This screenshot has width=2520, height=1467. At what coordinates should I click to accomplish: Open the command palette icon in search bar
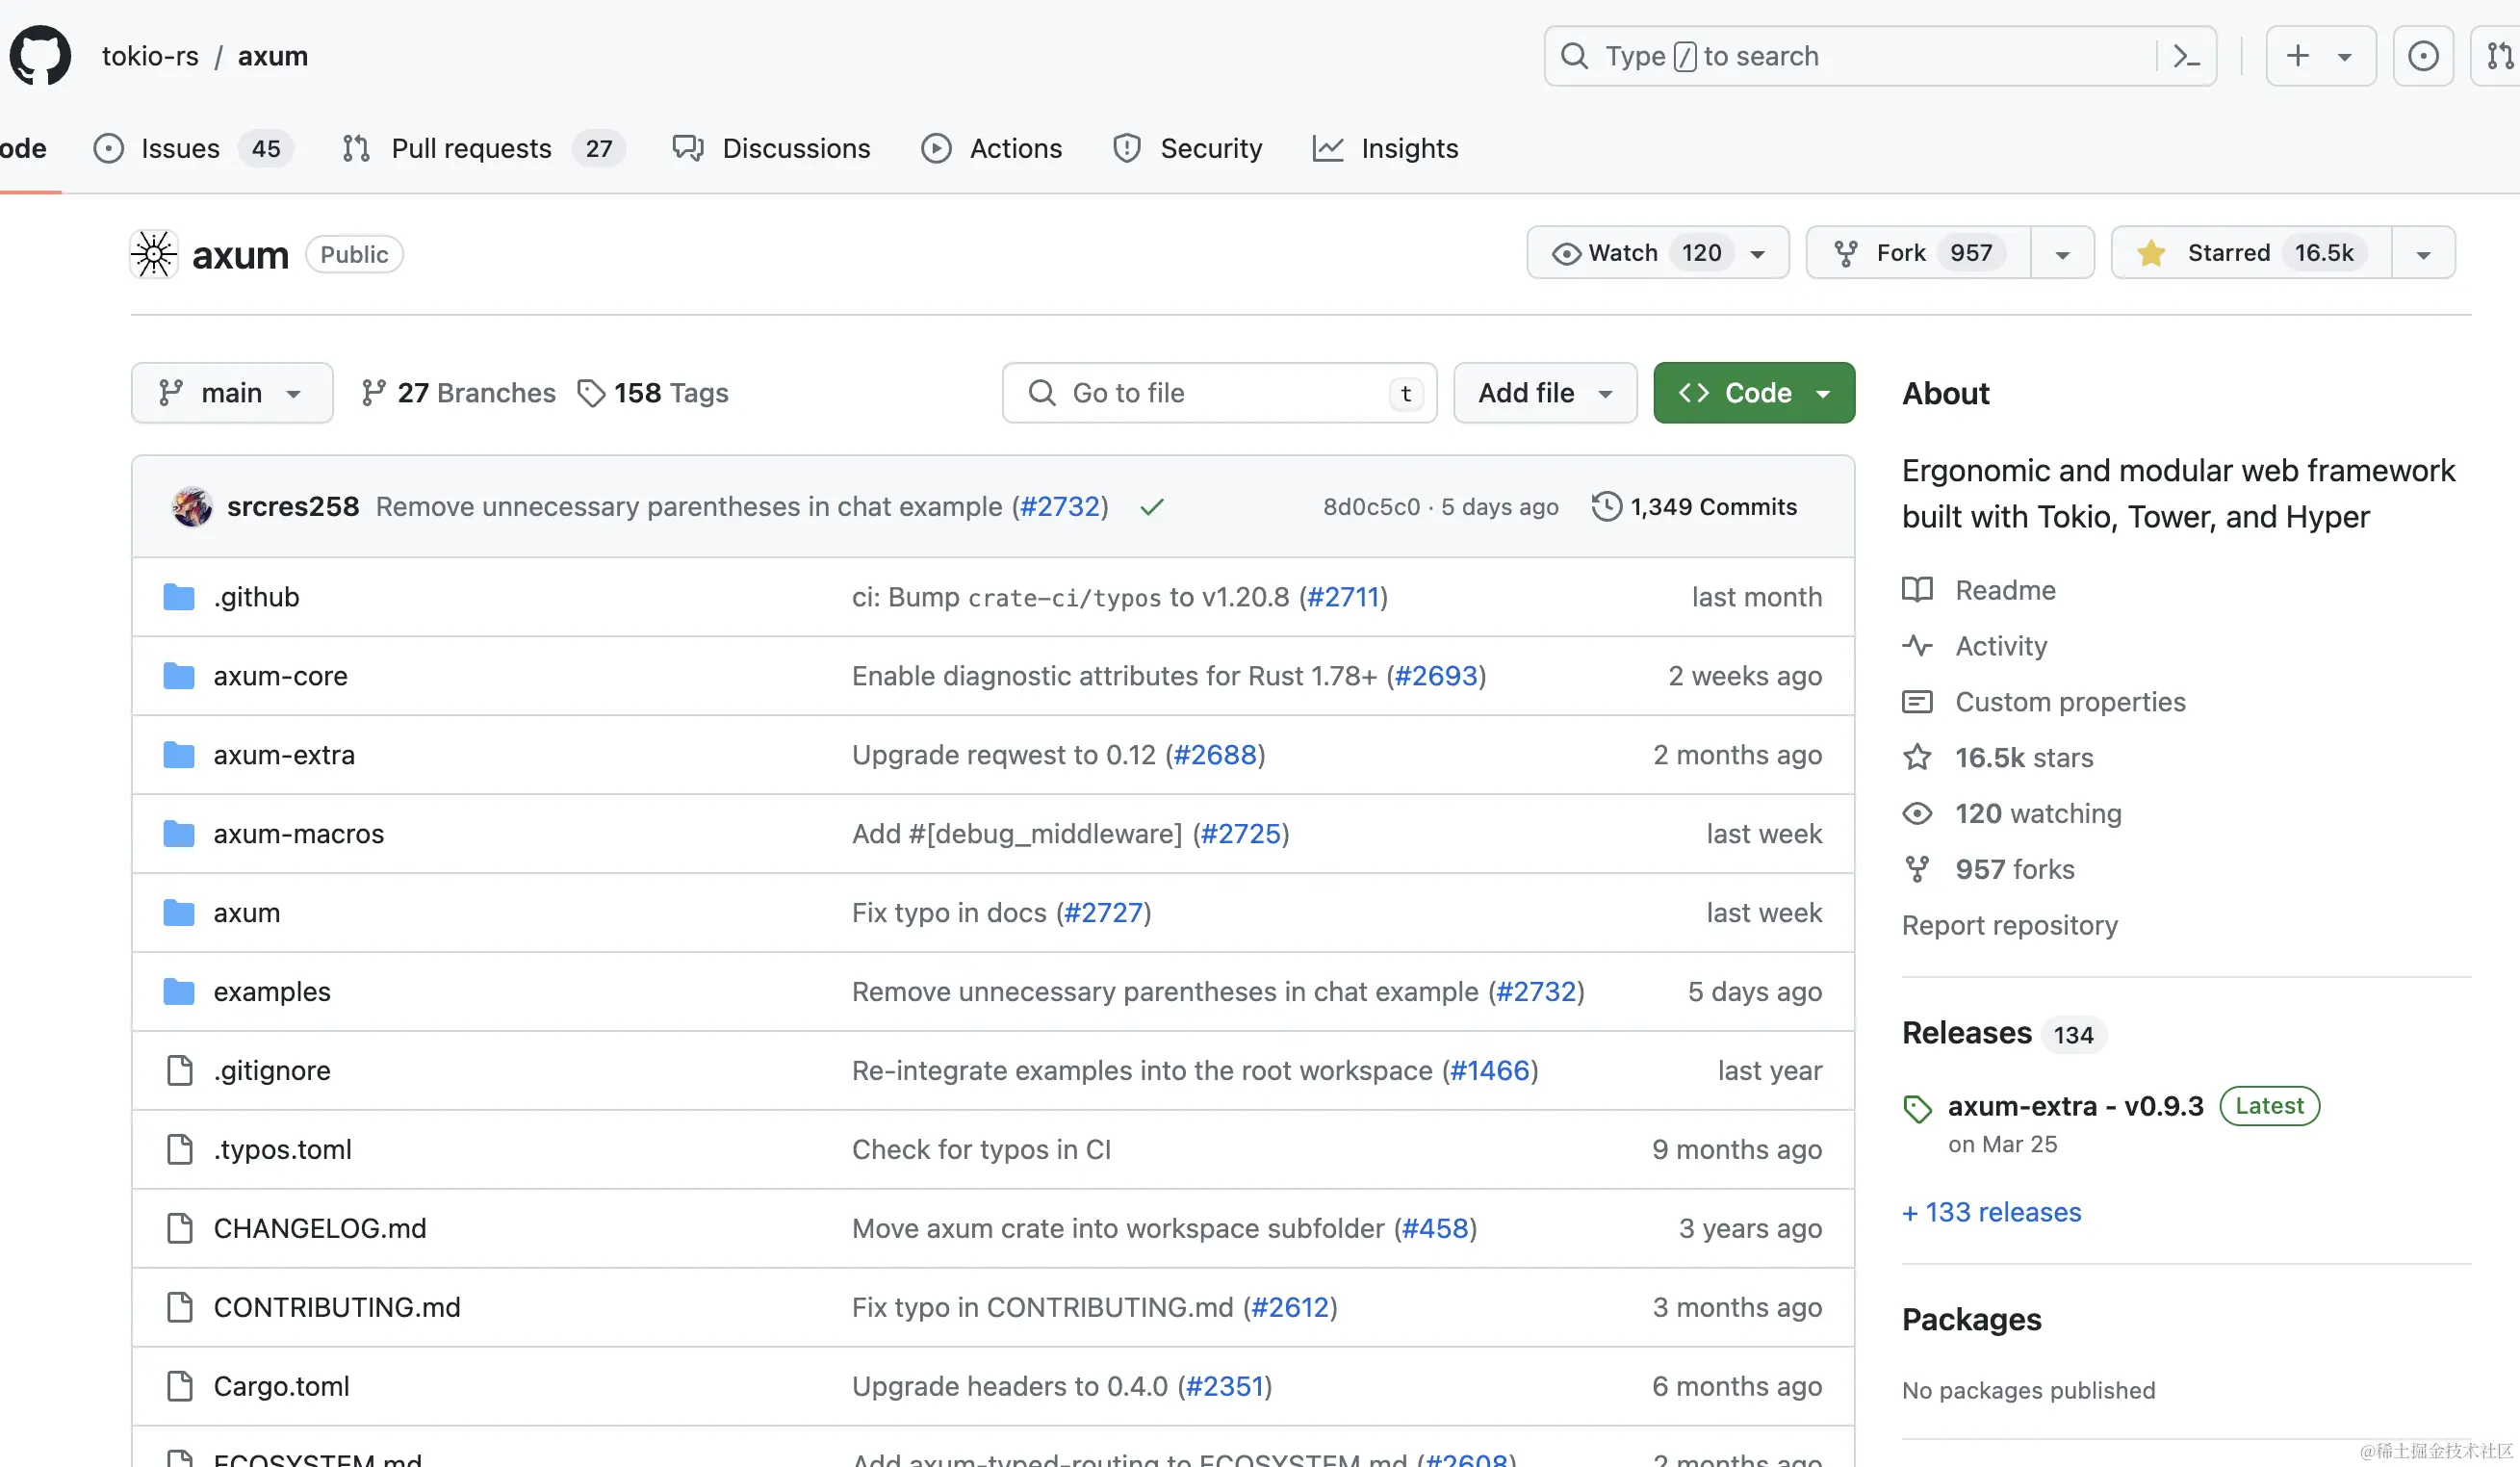click(x=2186, y=56)
